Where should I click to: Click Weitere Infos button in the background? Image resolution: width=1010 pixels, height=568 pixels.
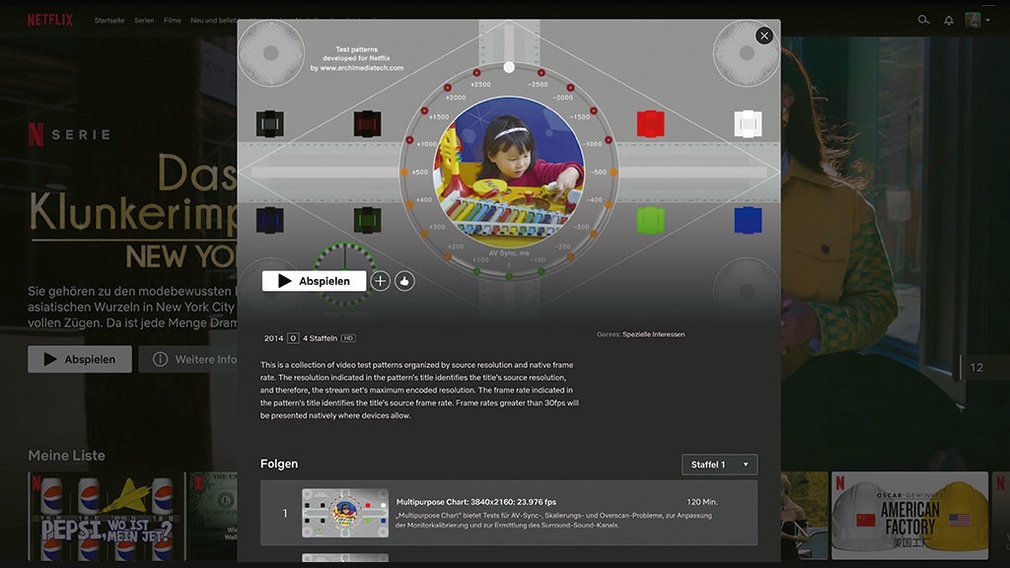coord(188,359)
